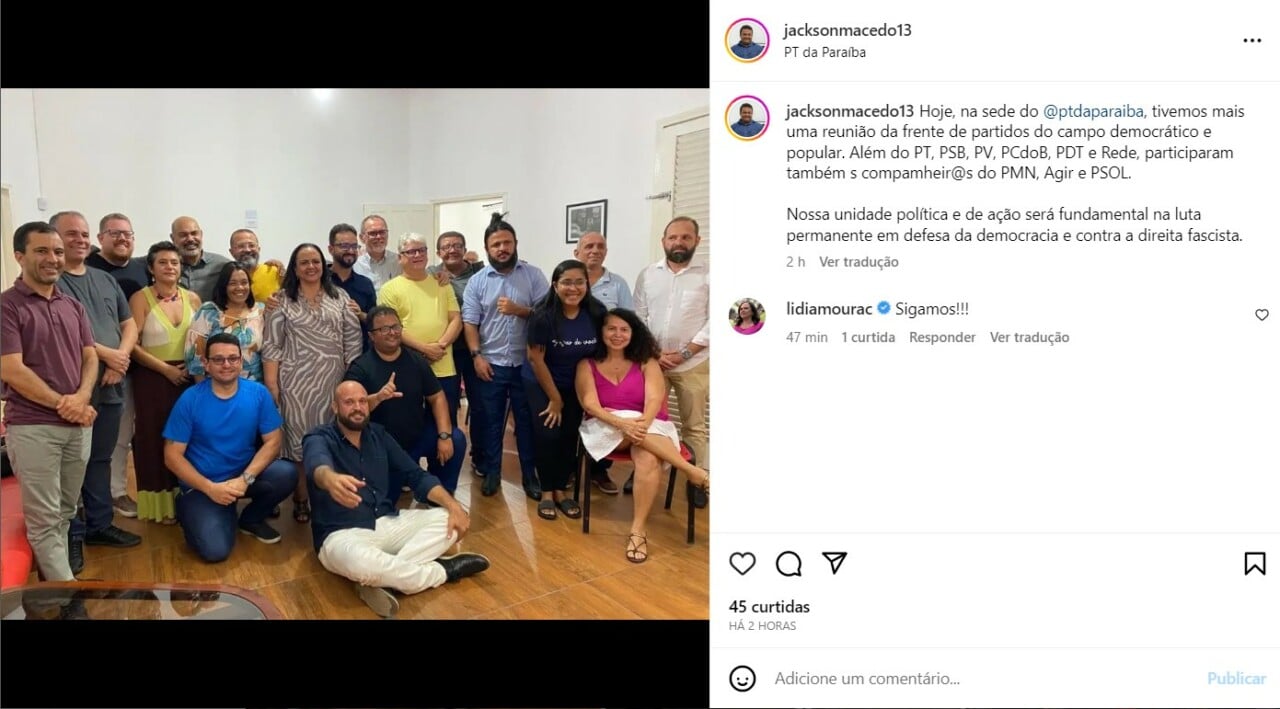Click Ver tradução under the caption
The height and width of the screenshot is (709, 1280).
pos(859,262)
